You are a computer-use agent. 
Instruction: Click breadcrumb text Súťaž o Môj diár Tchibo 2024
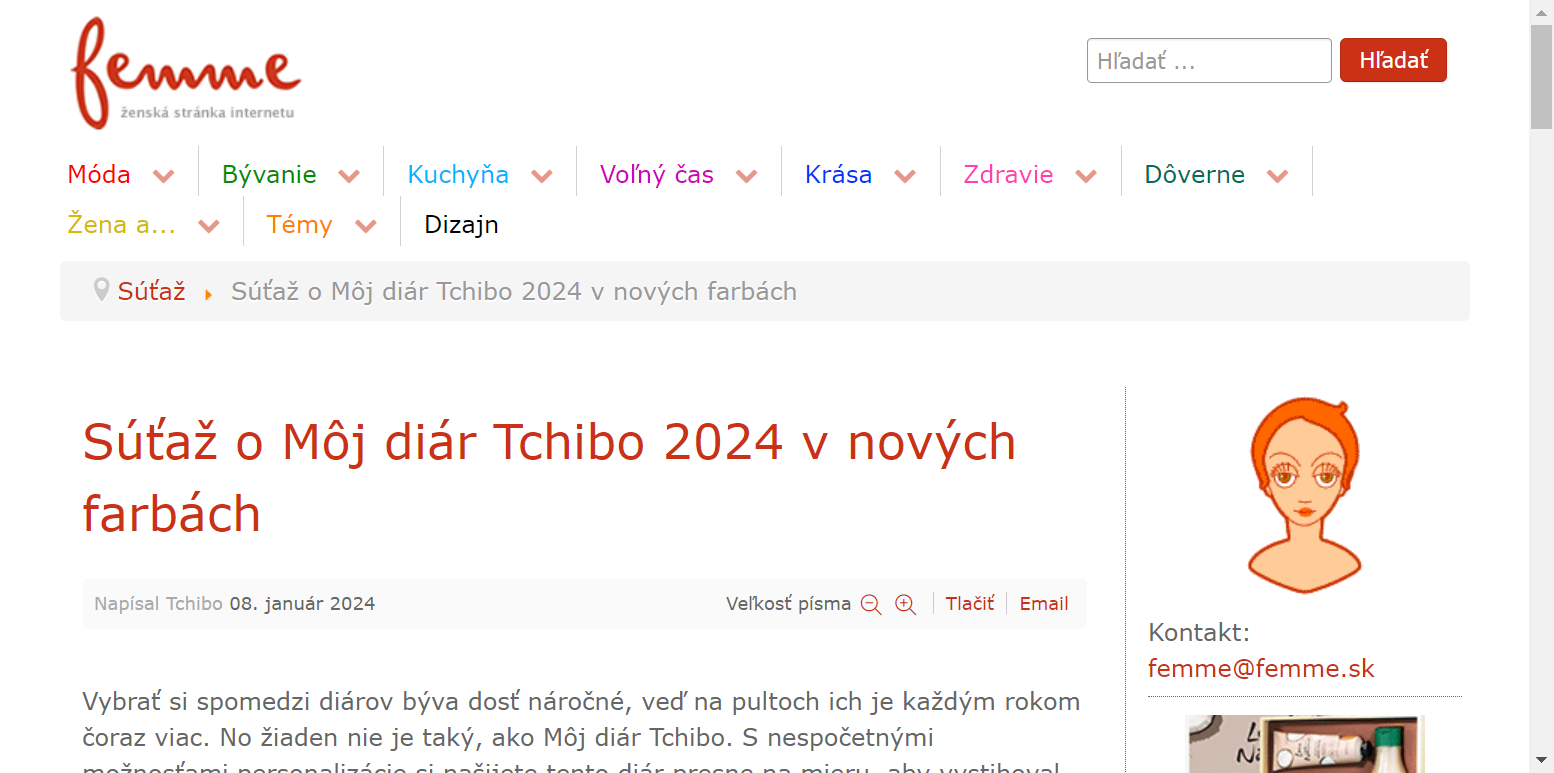pyautogui.click(x=514, y=291)
